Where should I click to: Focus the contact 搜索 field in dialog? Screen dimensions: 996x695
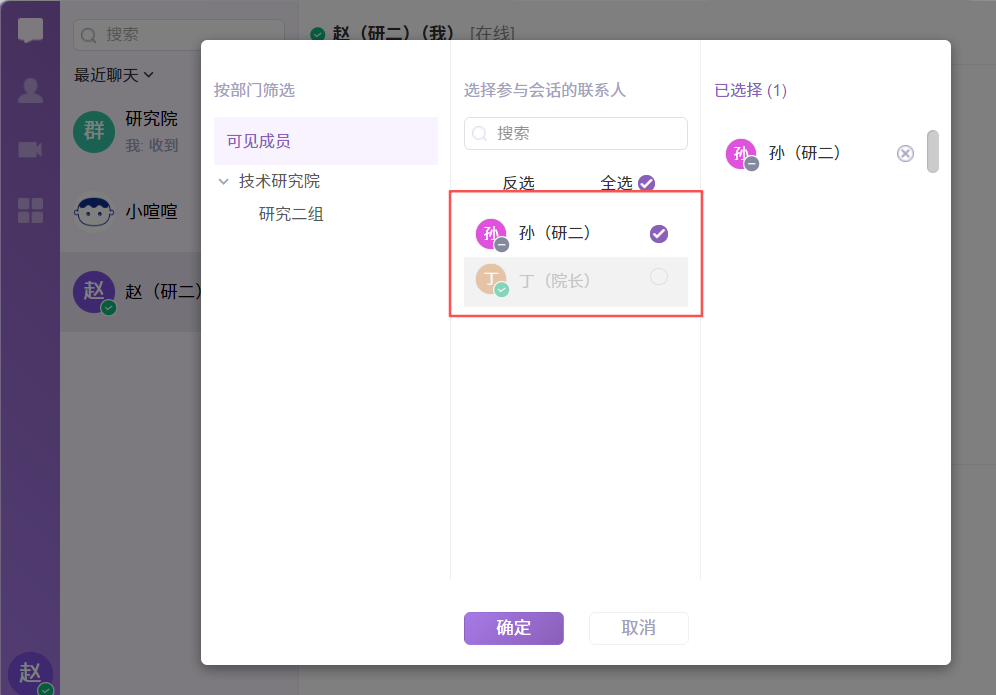585,133
